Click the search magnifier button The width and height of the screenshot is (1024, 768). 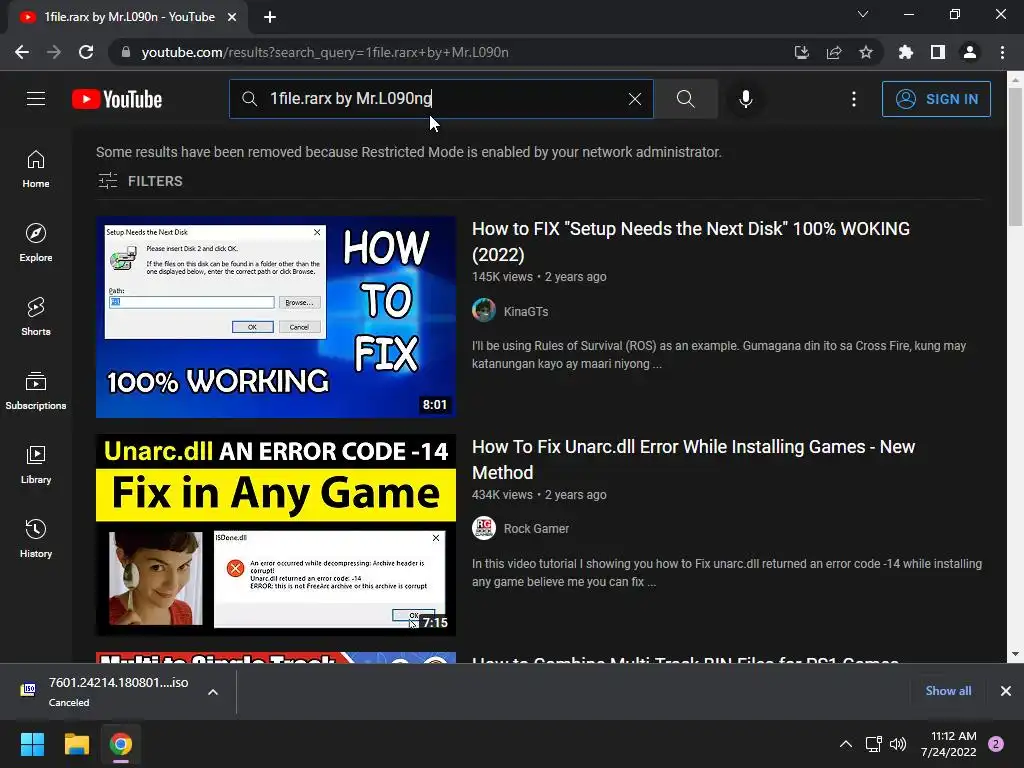pos(686,99)
